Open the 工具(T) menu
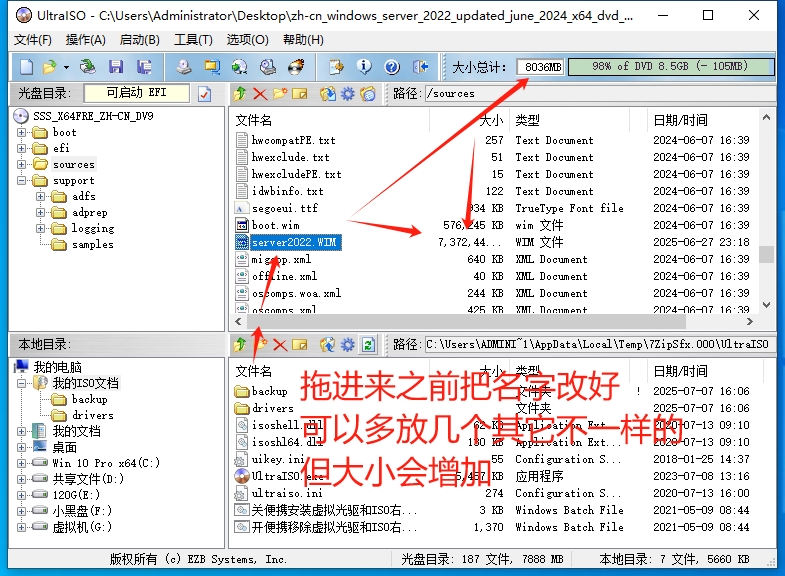 (192, 40)
